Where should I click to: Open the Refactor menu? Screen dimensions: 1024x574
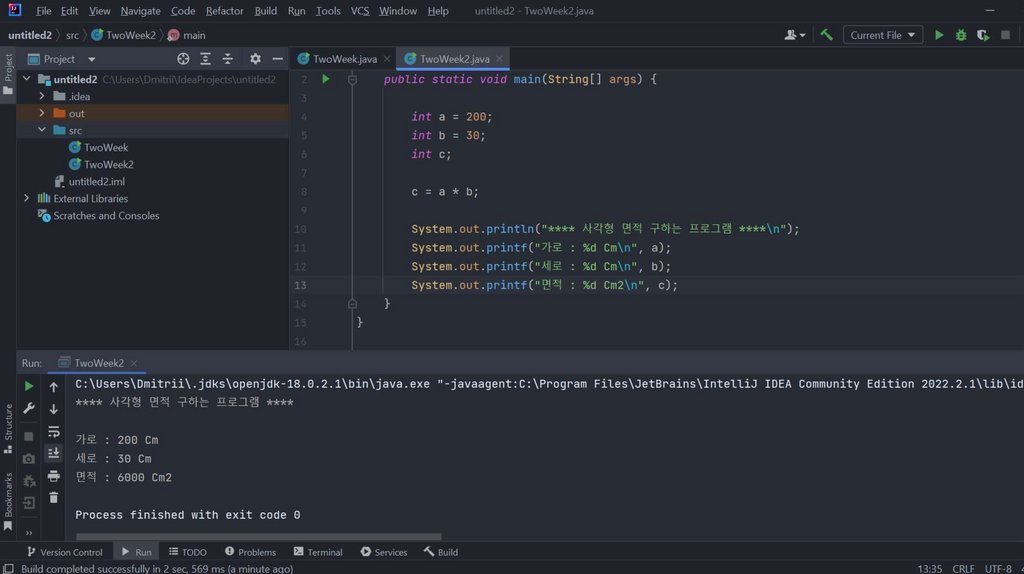coord(224,11)
